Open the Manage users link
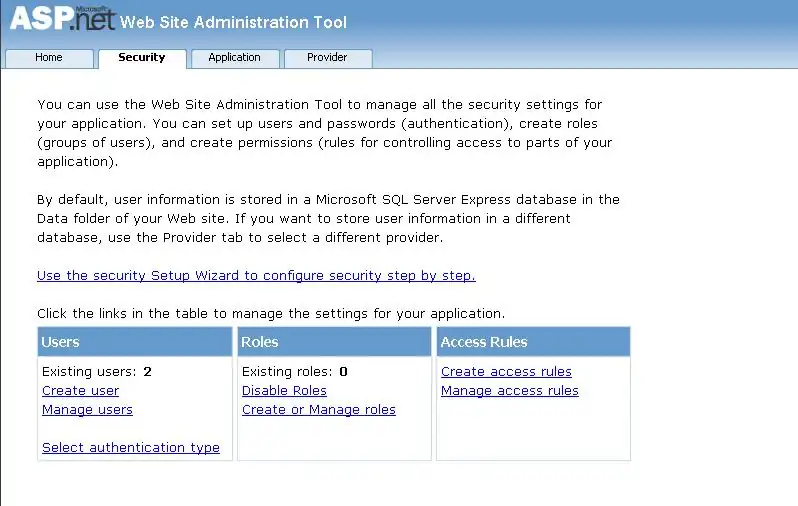Screen dimensions: 798x506 (x=87, y=410)
